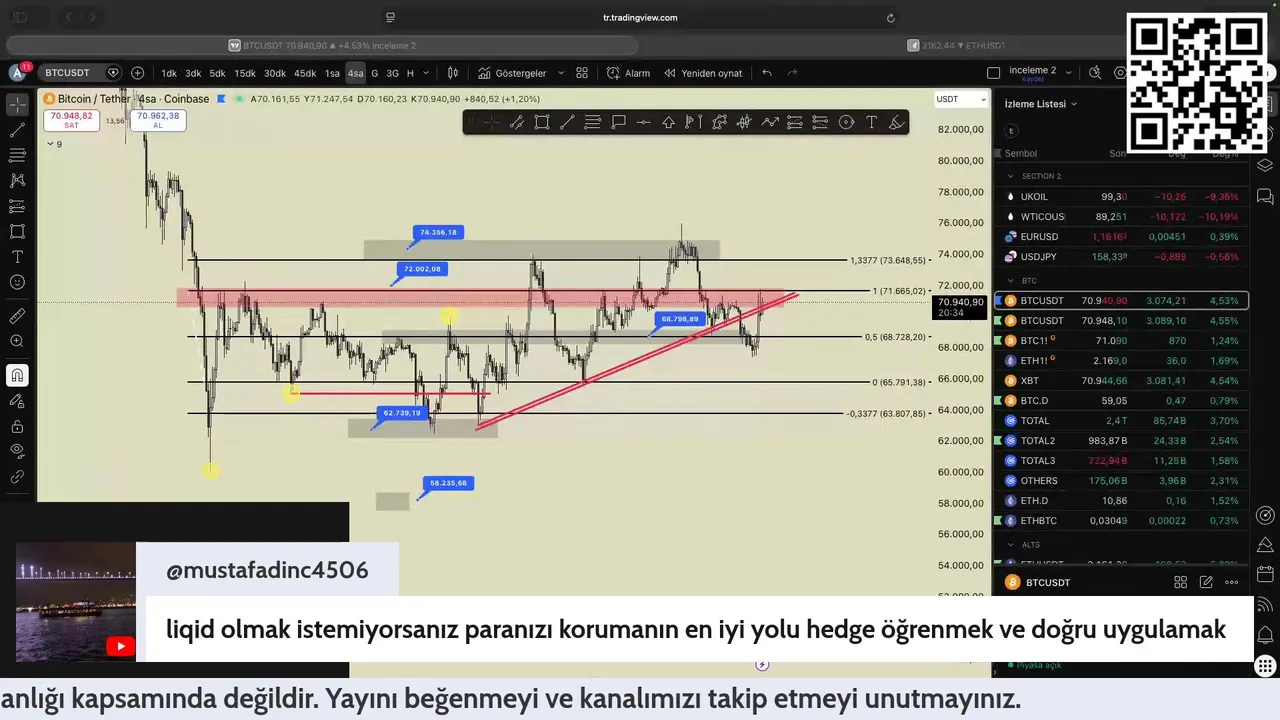1280x720 pixels.
Task: Toggle the magnet mode
Action: tap(17, 375)
